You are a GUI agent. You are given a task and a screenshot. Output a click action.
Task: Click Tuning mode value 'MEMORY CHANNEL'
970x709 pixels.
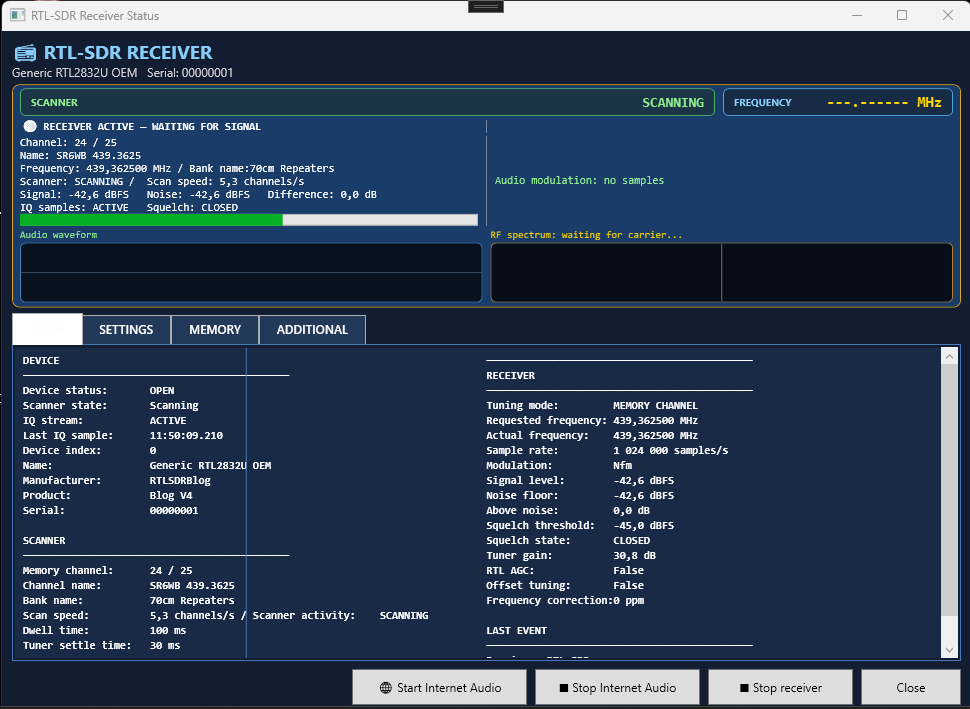[x=655, y=406]
